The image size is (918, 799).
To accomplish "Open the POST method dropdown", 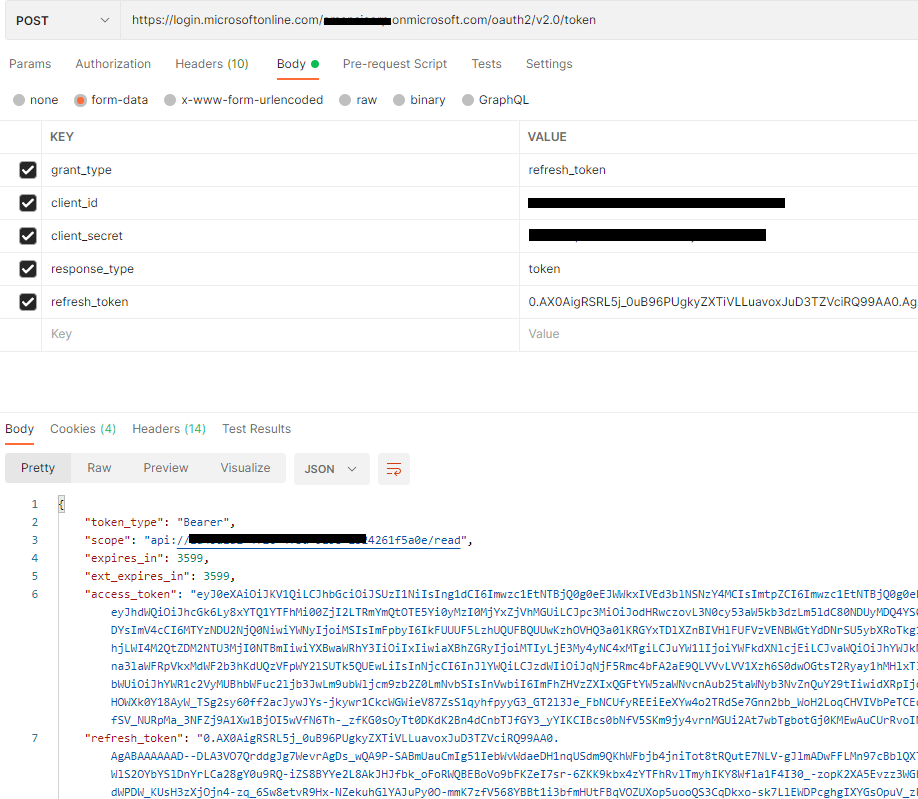I will click(60, 20).
